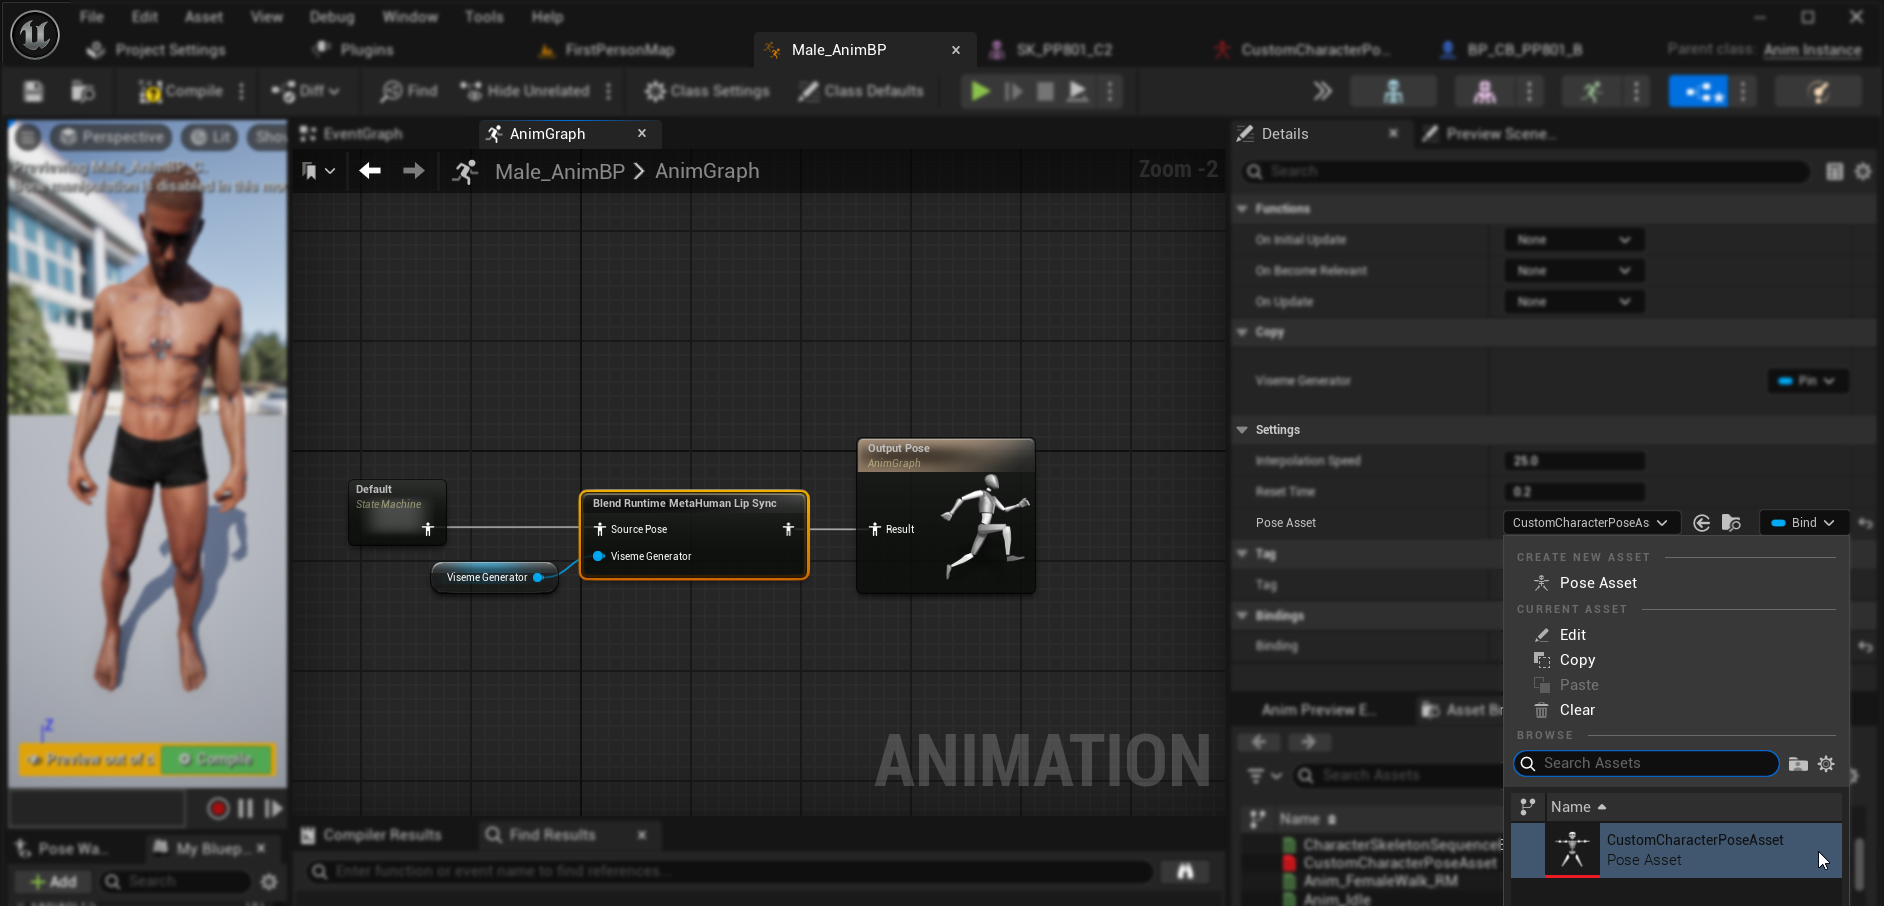Open the Window menu

pos(410,17)
